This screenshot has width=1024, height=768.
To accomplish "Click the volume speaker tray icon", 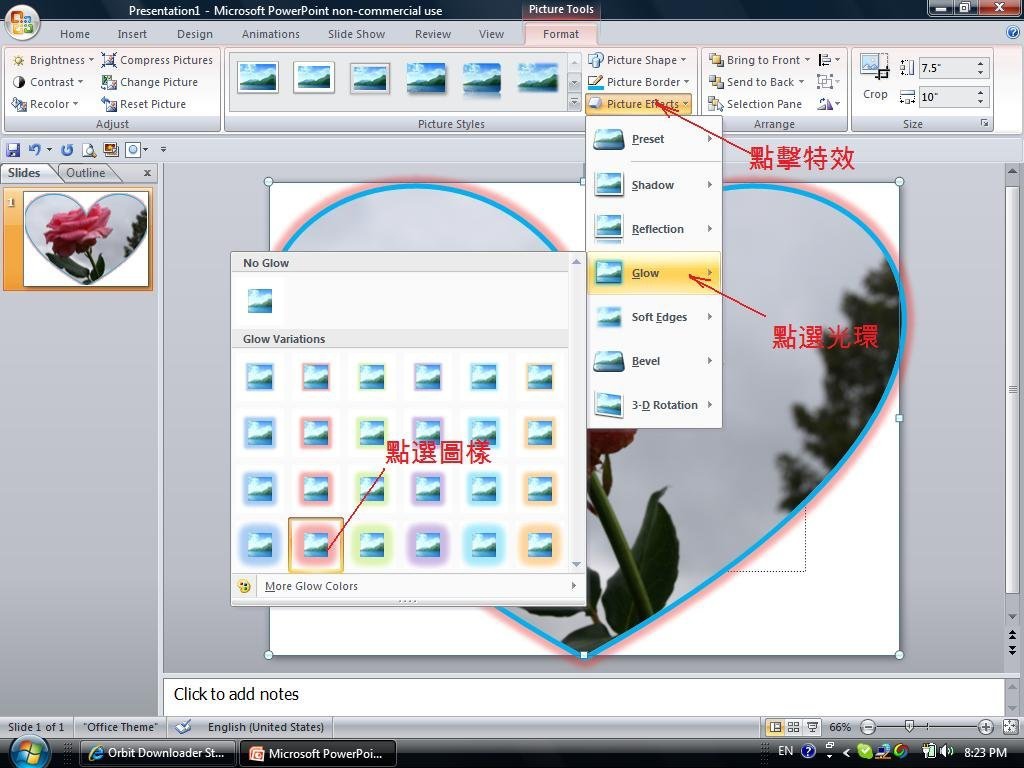I will click(948, 752).
